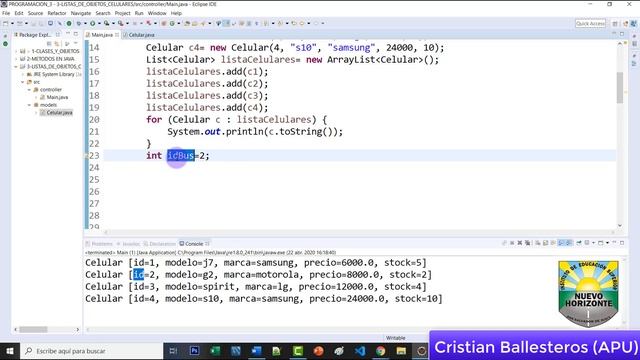Click the green Run toolbar button

tap(93, 23)
